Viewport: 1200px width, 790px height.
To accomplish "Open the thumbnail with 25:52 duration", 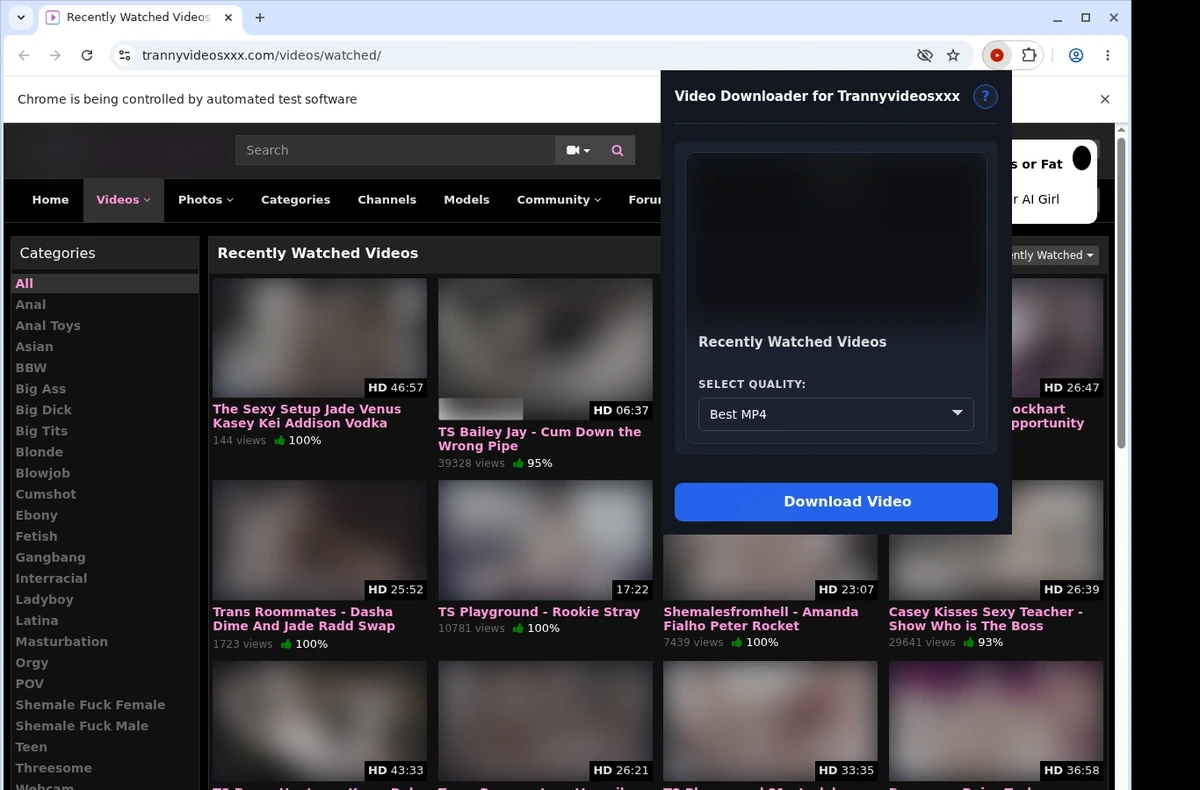I will pyautogui.click(x=320, y=540).
